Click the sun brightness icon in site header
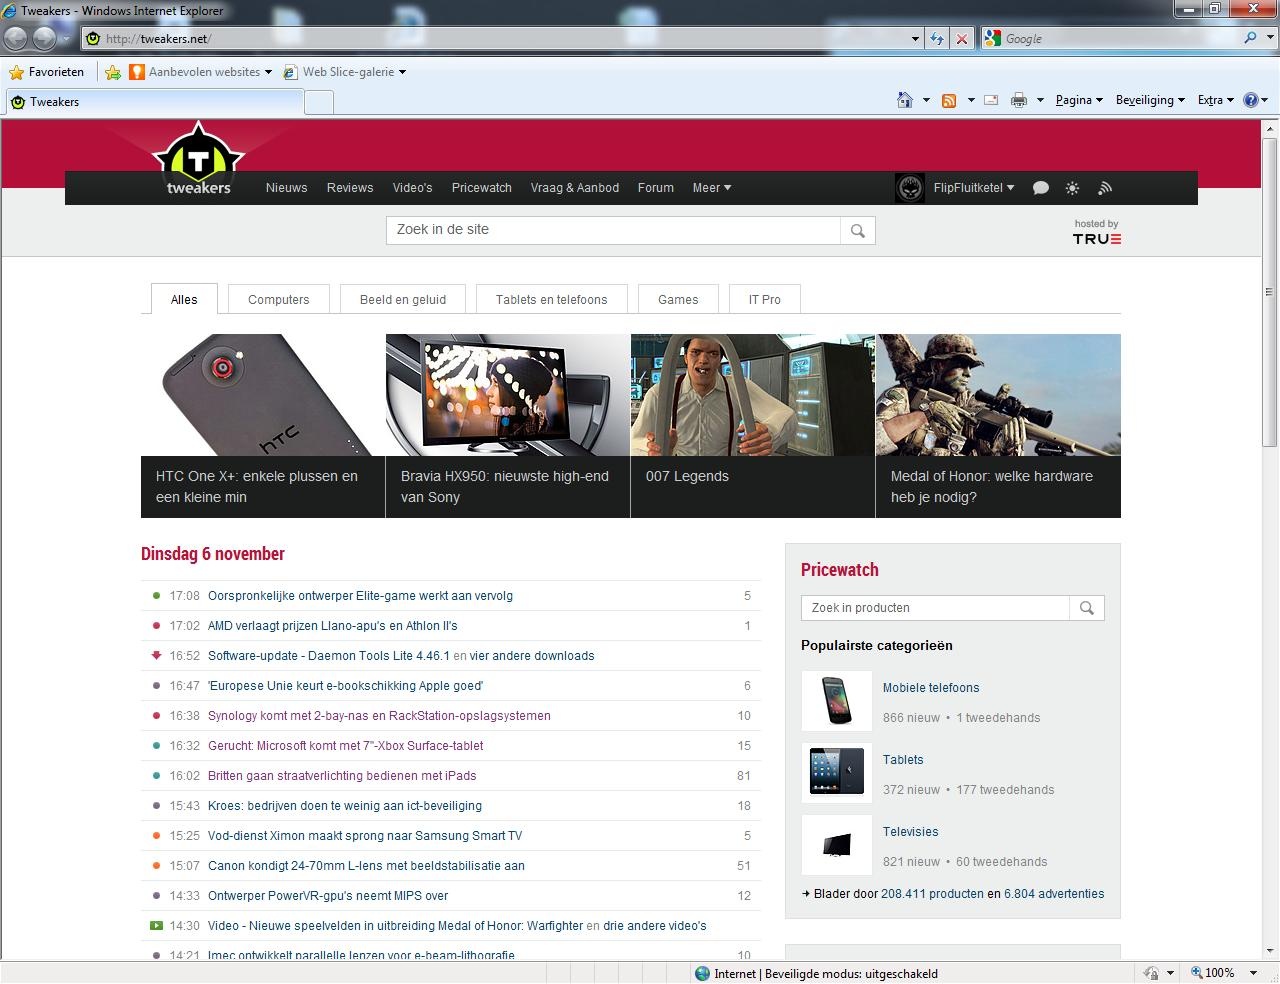 coord(1072,188)
